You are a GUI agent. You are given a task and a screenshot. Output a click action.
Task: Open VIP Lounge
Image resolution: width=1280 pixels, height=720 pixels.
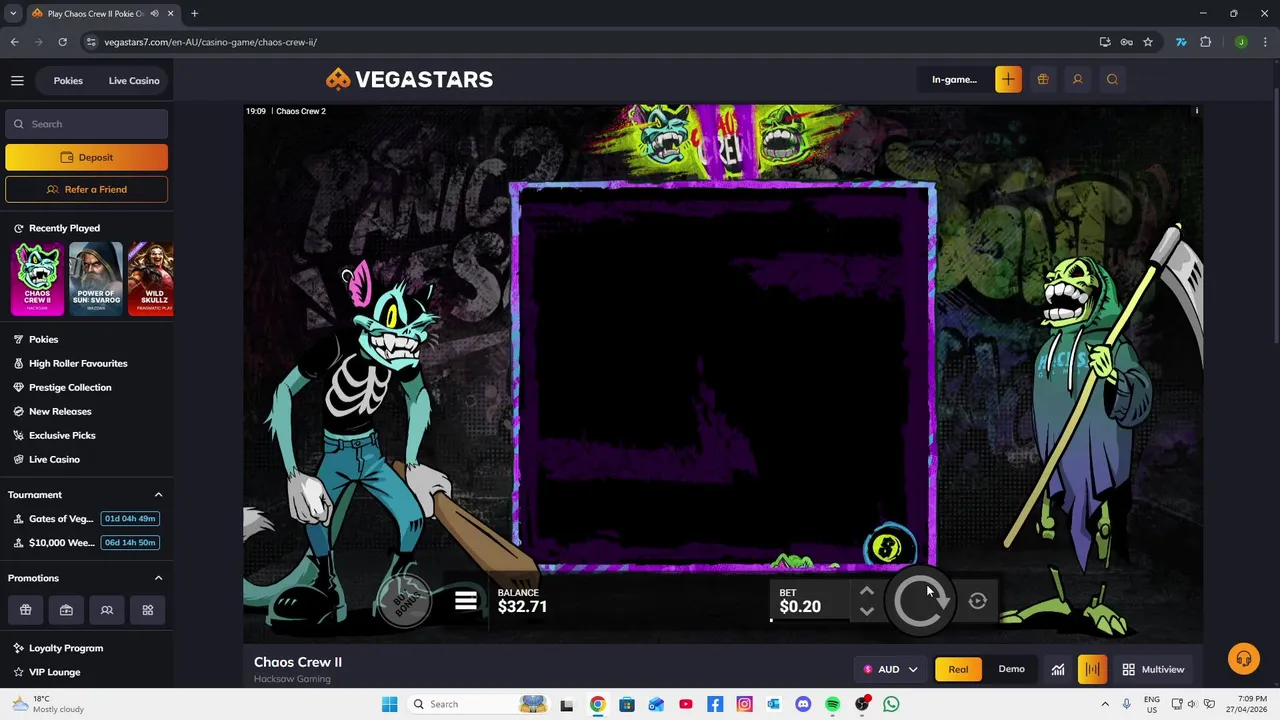54,672
